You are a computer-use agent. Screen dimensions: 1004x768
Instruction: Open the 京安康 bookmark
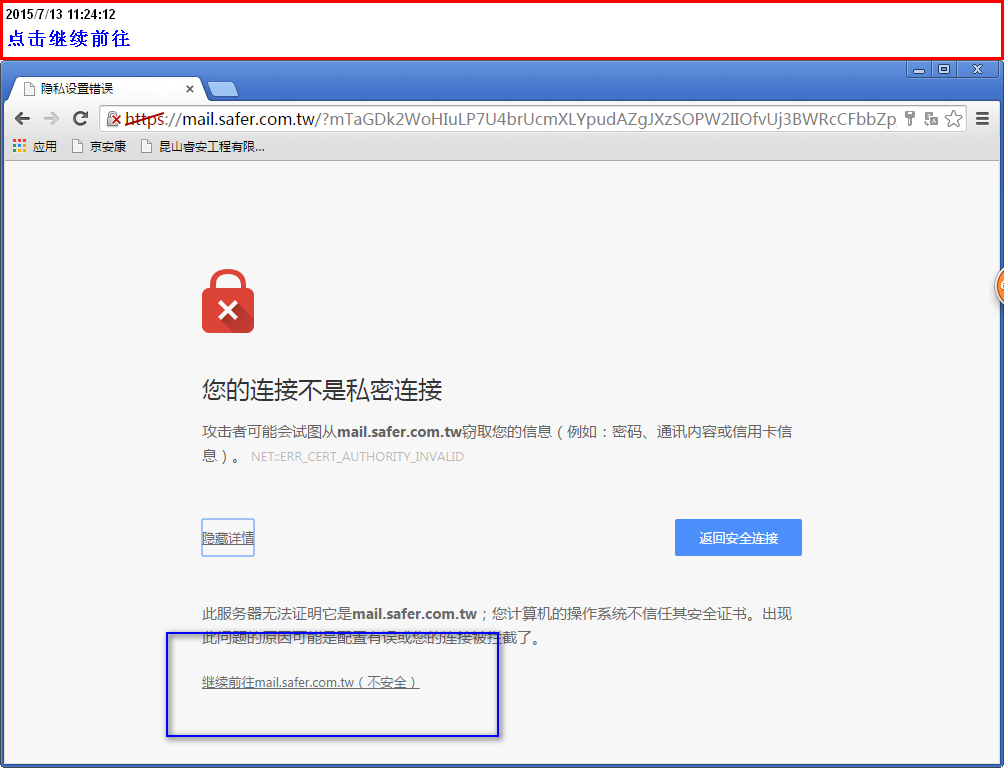pyautogui.click(x=99, y=147)
